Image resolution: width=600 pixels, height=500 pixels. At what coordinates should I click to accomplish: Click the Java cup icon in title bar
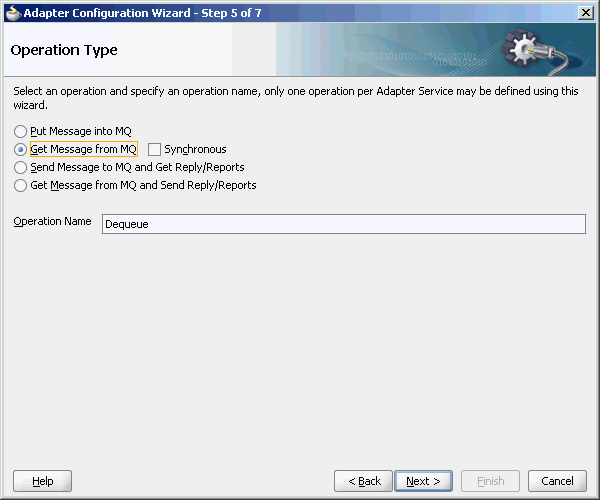click(13, 13)
